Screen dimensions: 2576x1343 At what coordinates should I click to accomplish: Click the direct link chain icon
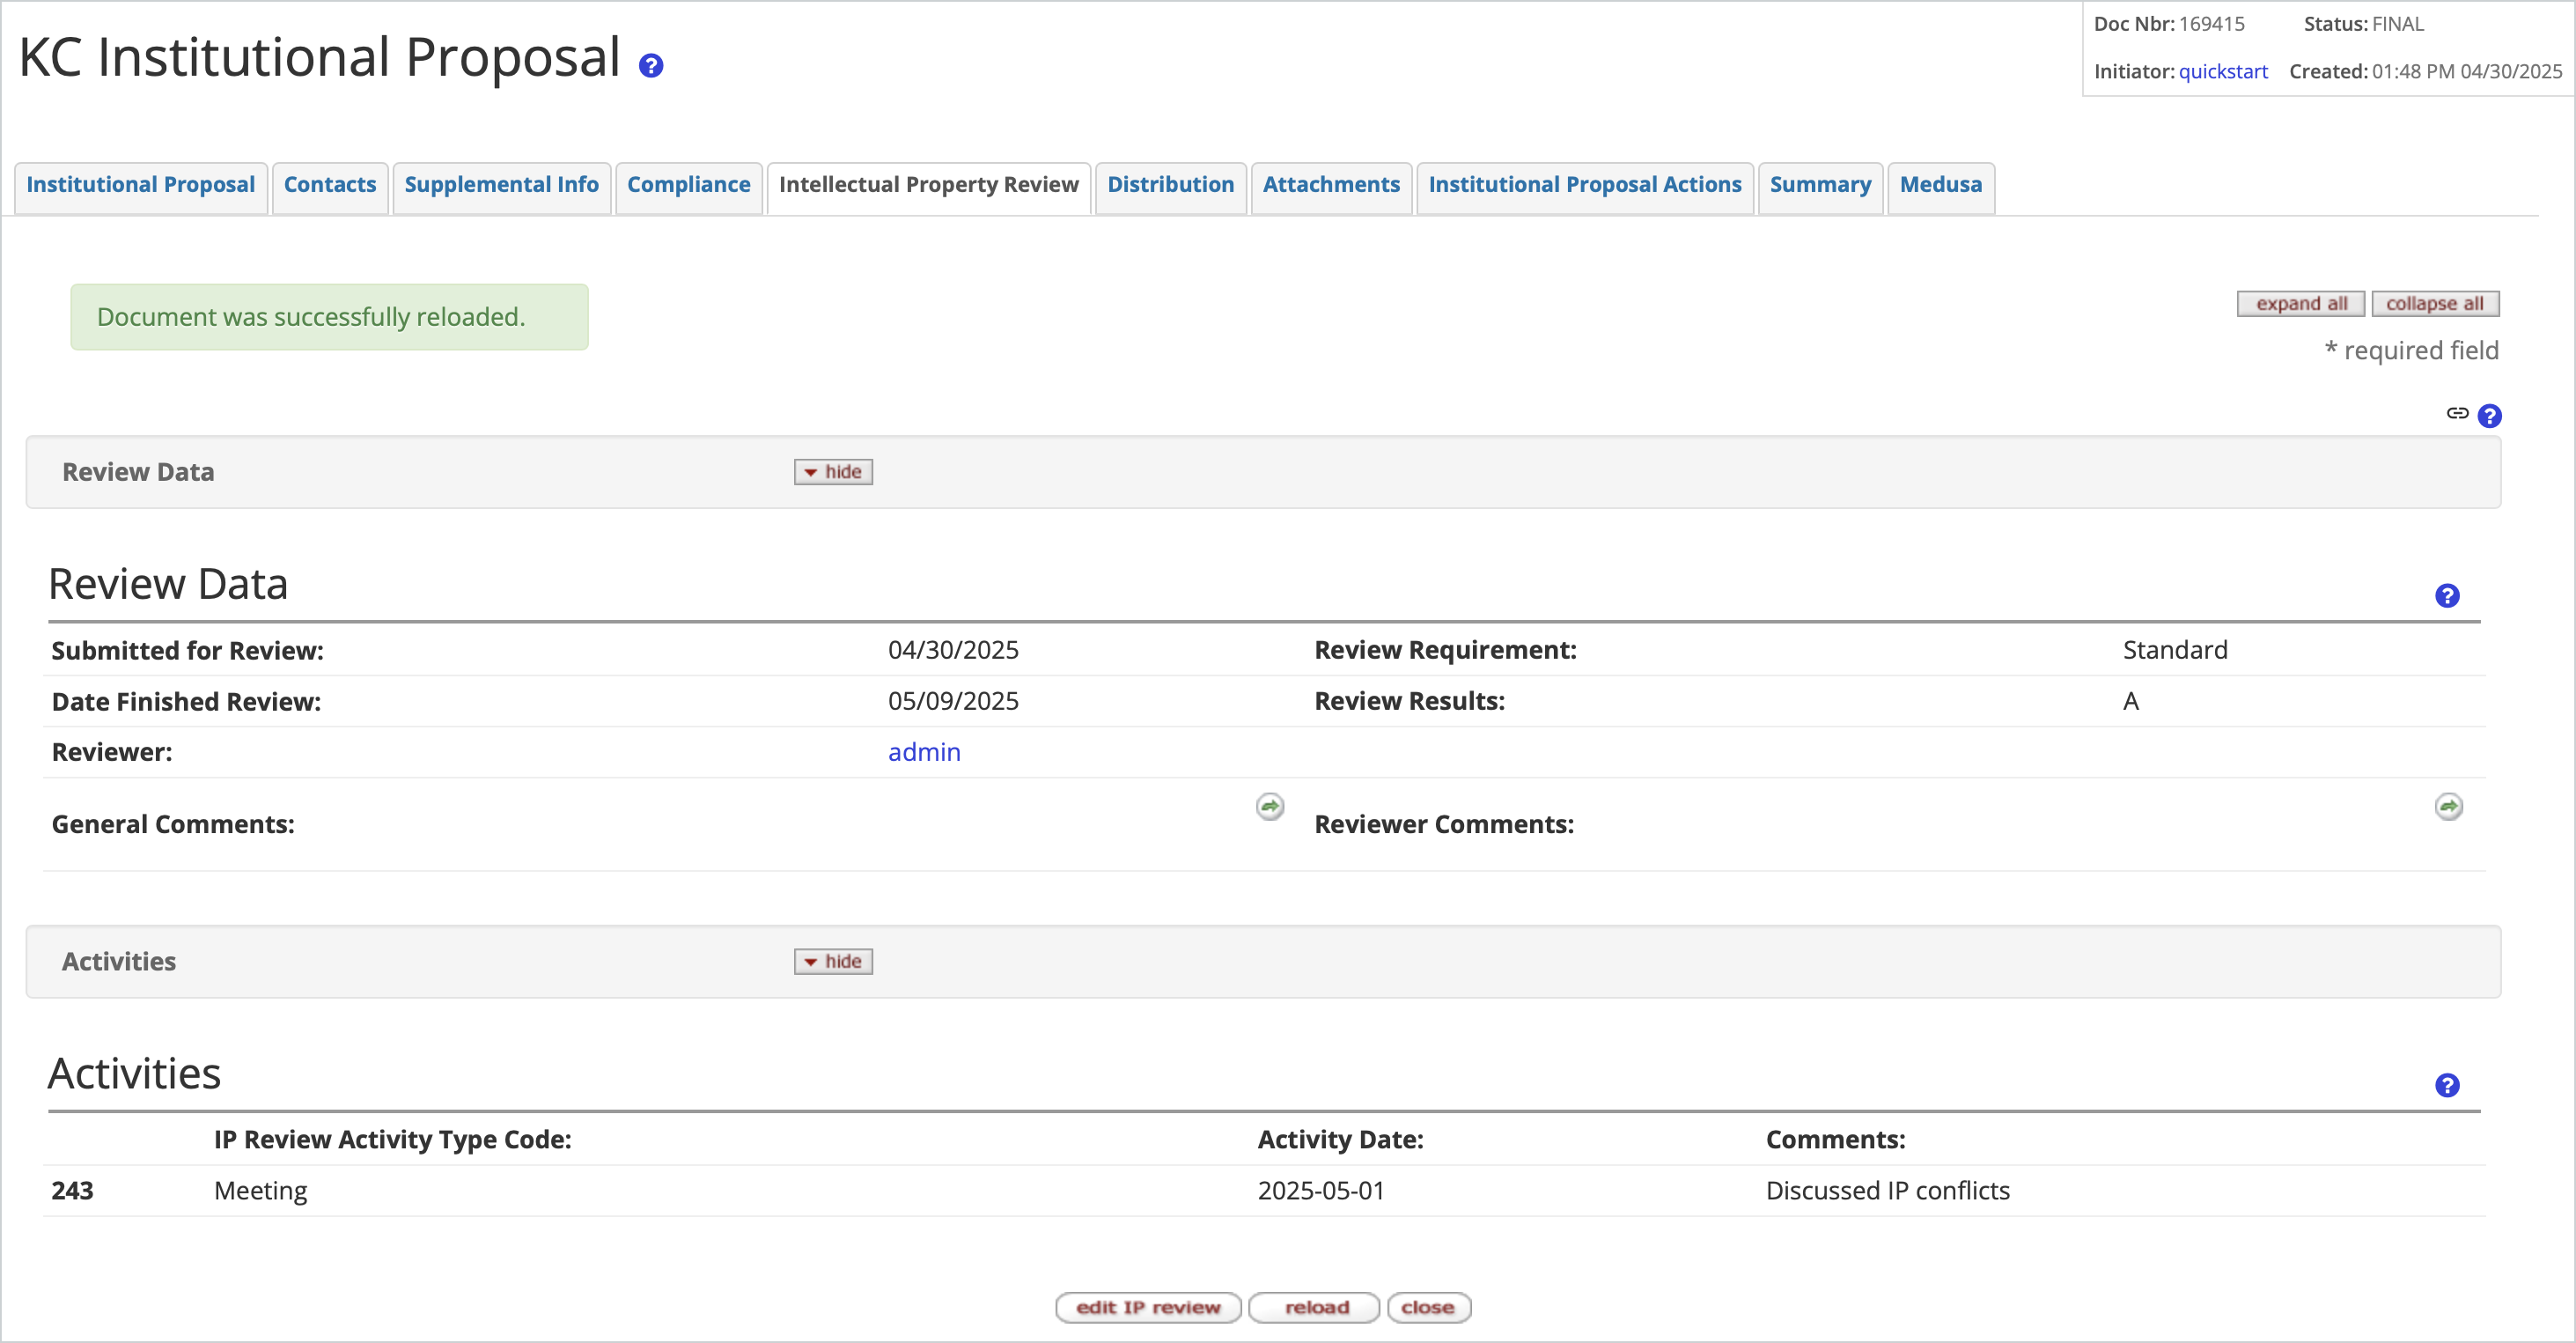(2458, 415)
